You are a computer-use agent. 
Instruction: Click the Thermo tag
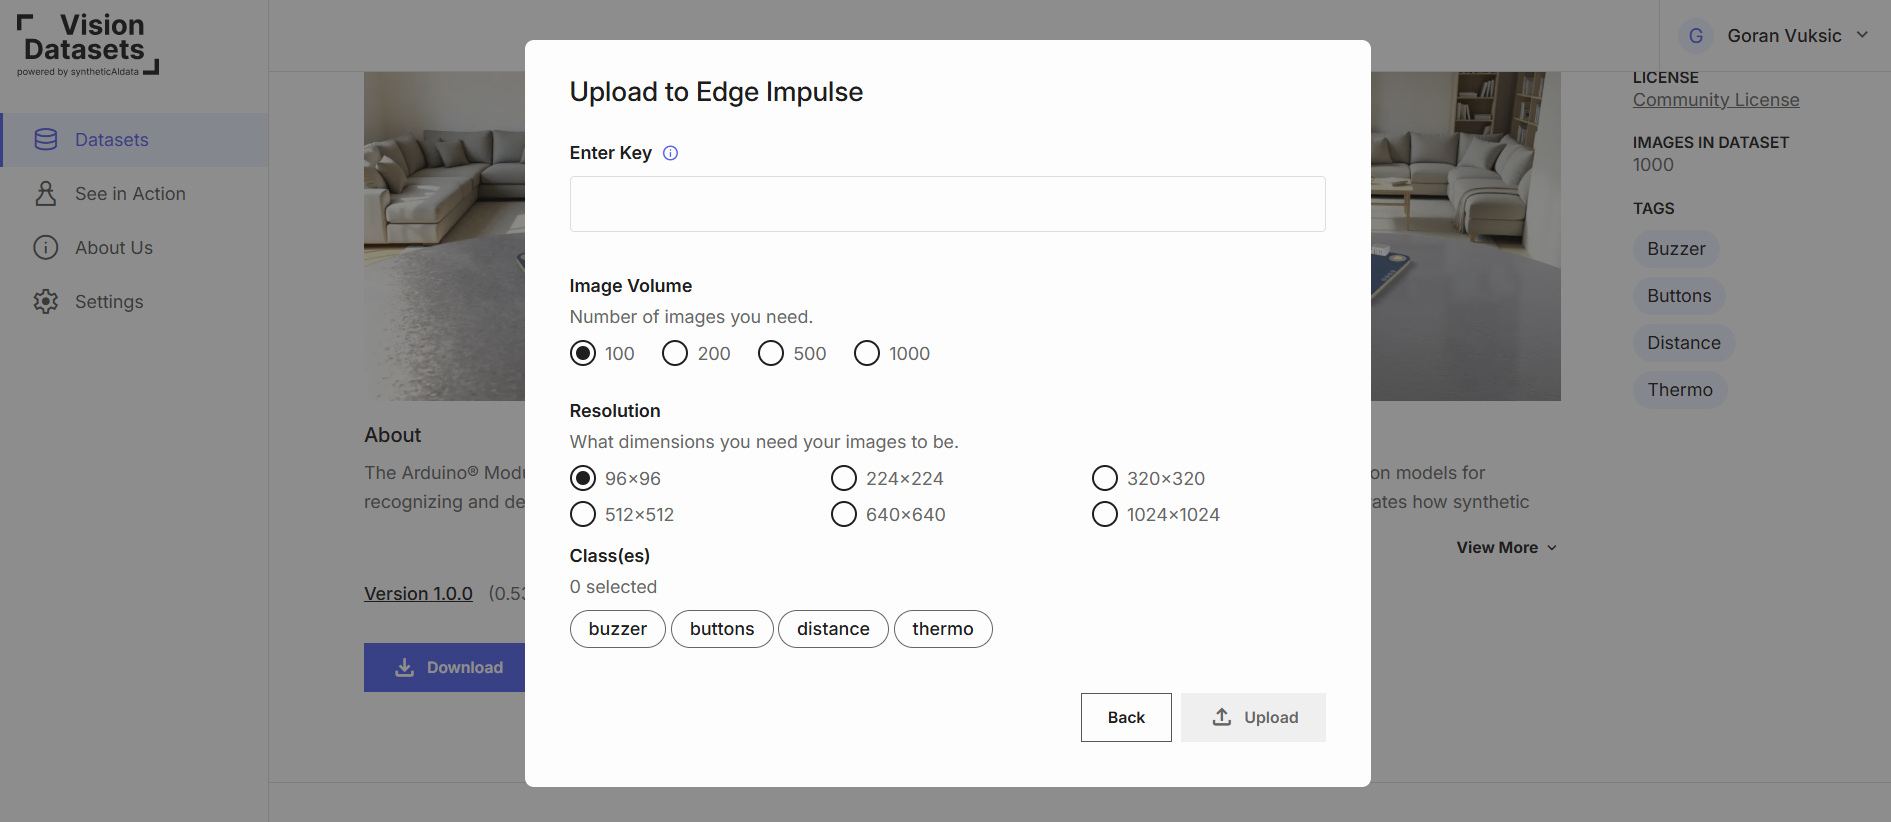pos(1680,390)
